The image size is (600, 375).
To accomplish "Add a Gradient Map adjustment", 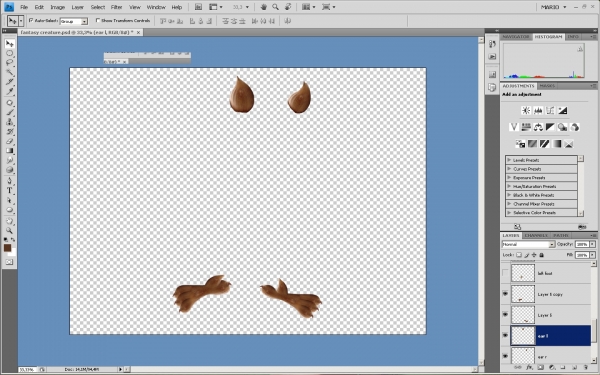I will pos(557,144).
